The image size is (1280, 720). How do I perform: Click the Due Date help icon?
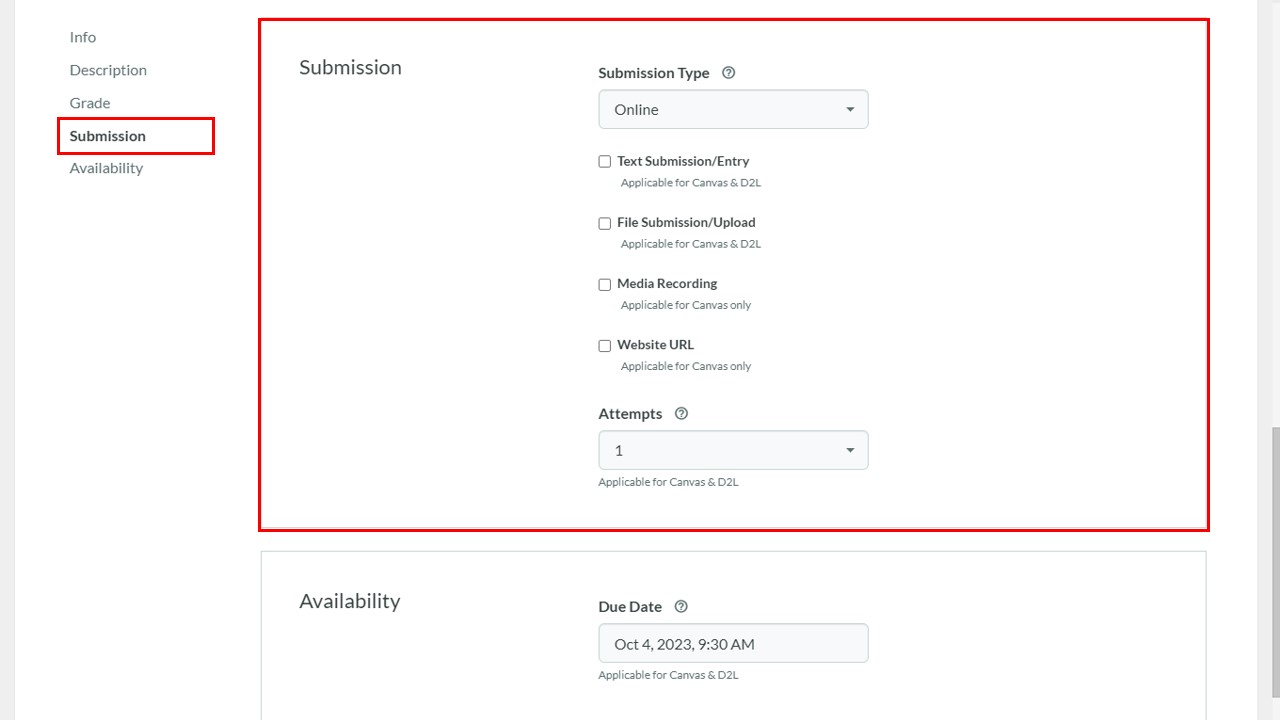[681, 607]
